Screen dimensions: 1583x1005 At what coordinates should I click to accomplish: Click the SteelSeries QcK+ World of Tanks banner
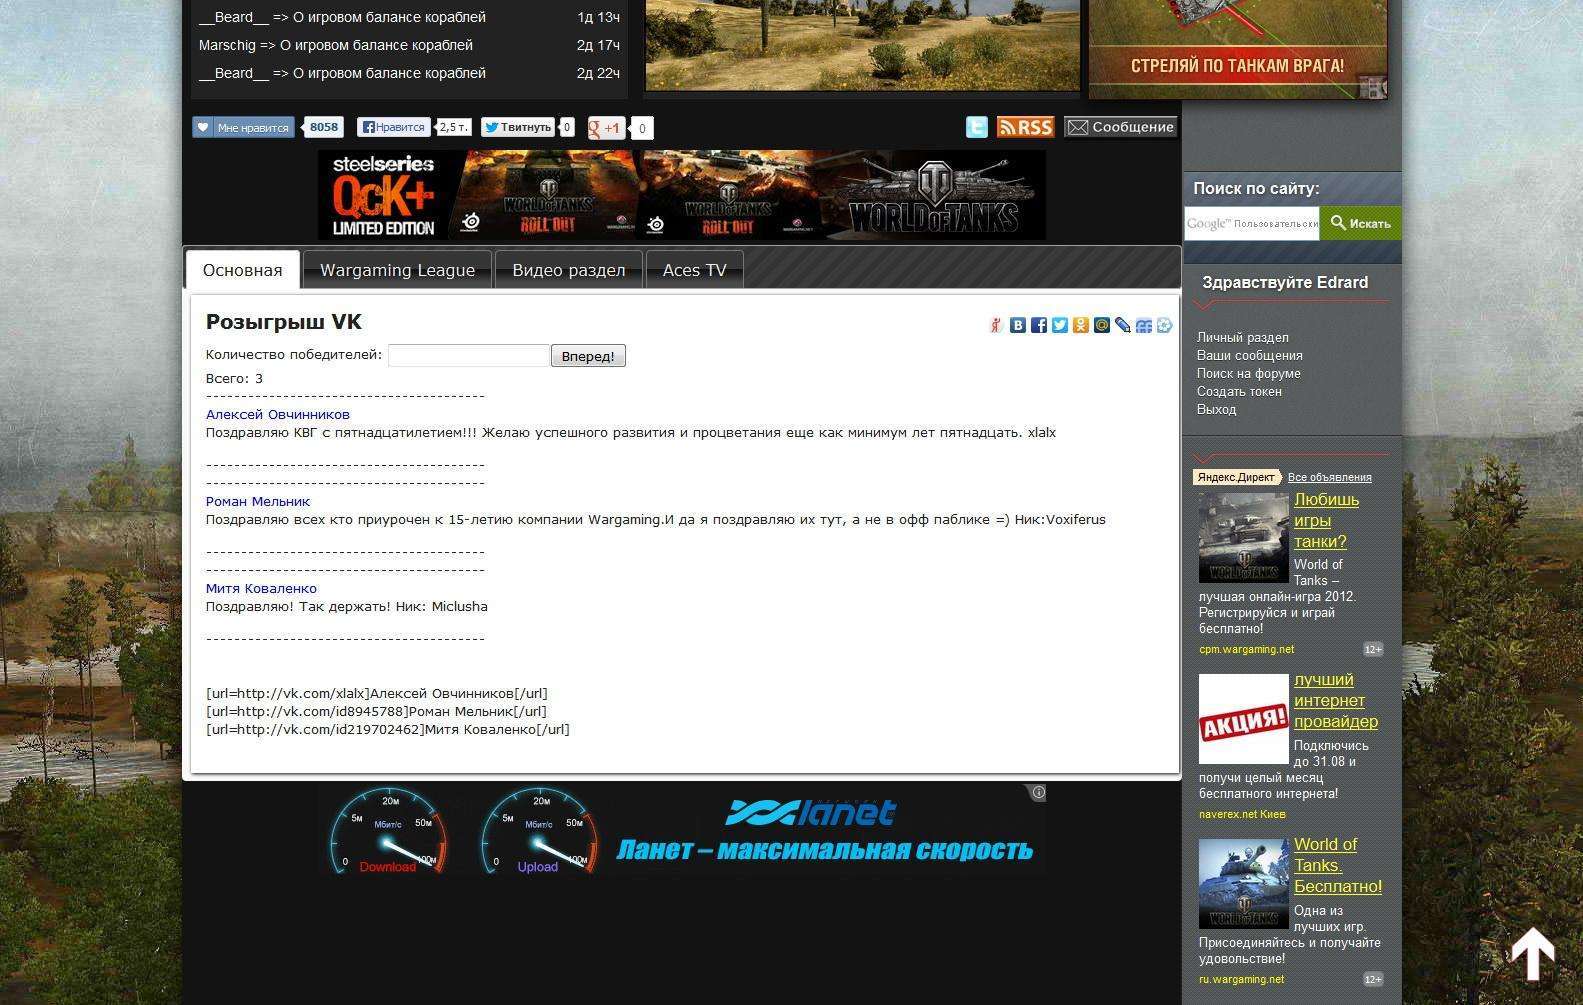coord(682,195)
